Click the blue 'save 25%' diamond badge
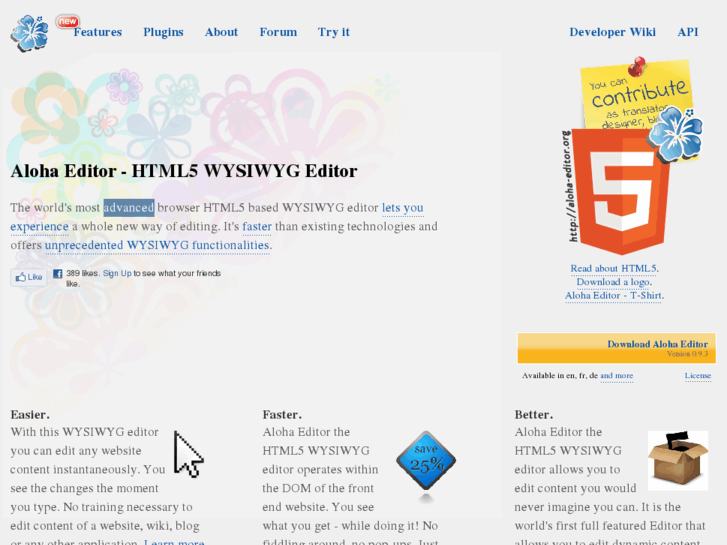Image resolution: width=727 pixels, height=545 pixels. click(426, 461)
